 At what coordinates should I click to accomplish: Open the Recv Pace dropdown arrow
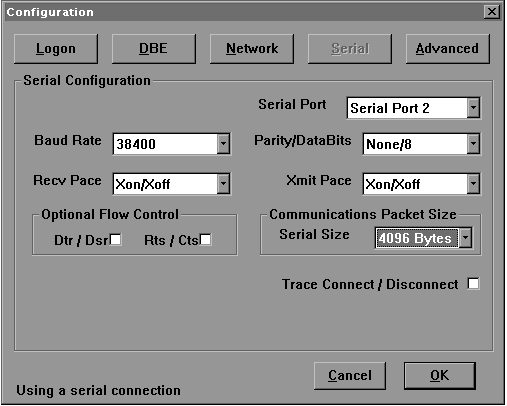pos(223,183)
